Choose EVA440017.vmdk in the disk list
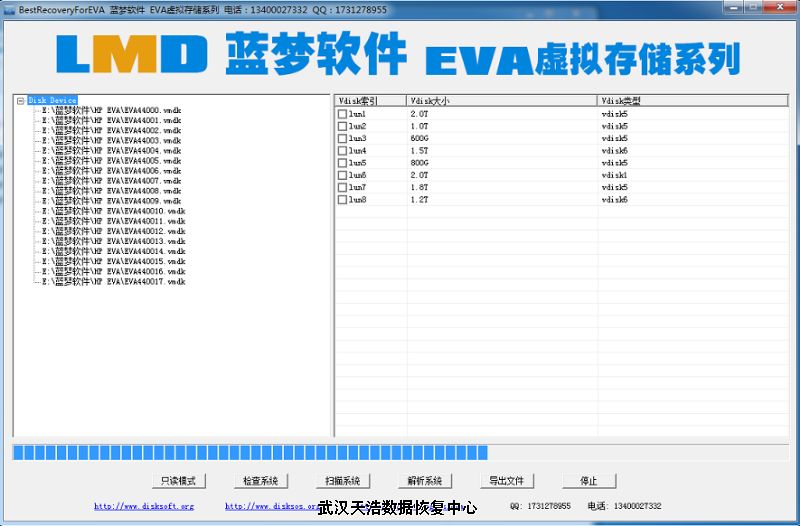Screen dimensions: 800x526 coord(115,282)
